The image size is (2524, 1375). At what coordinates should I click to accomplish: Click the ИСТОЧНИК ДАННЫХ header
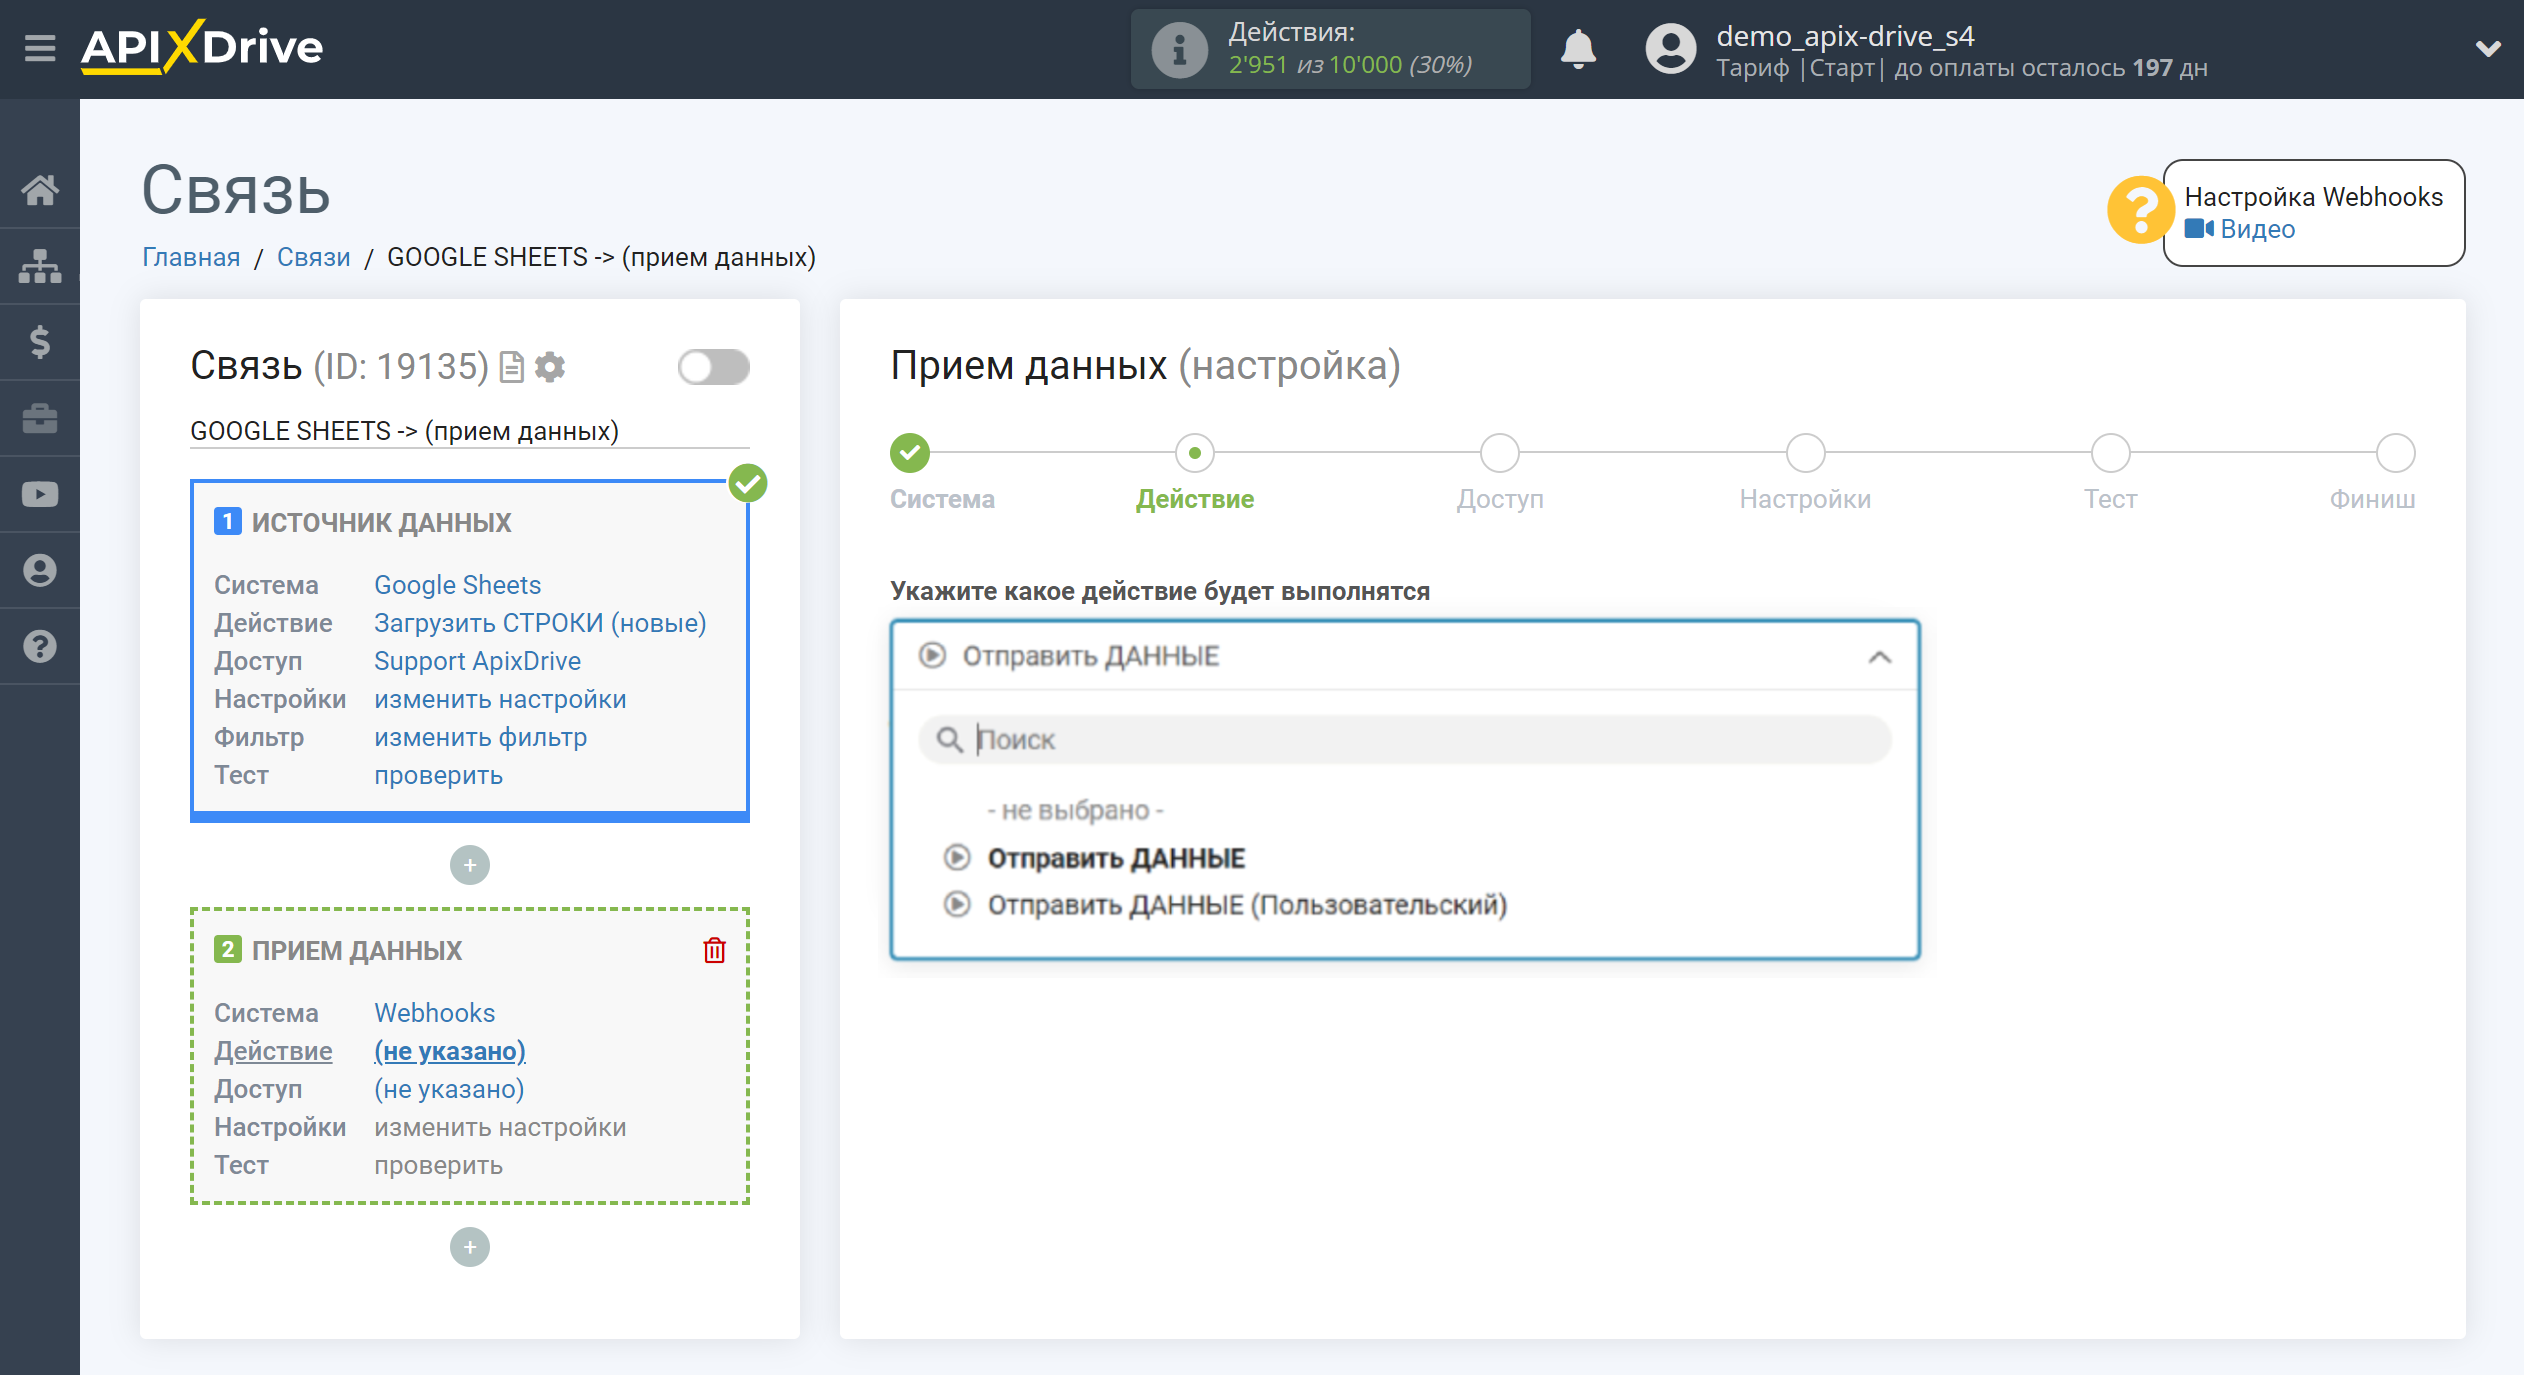pyautogui.click(x=381, y=522)
